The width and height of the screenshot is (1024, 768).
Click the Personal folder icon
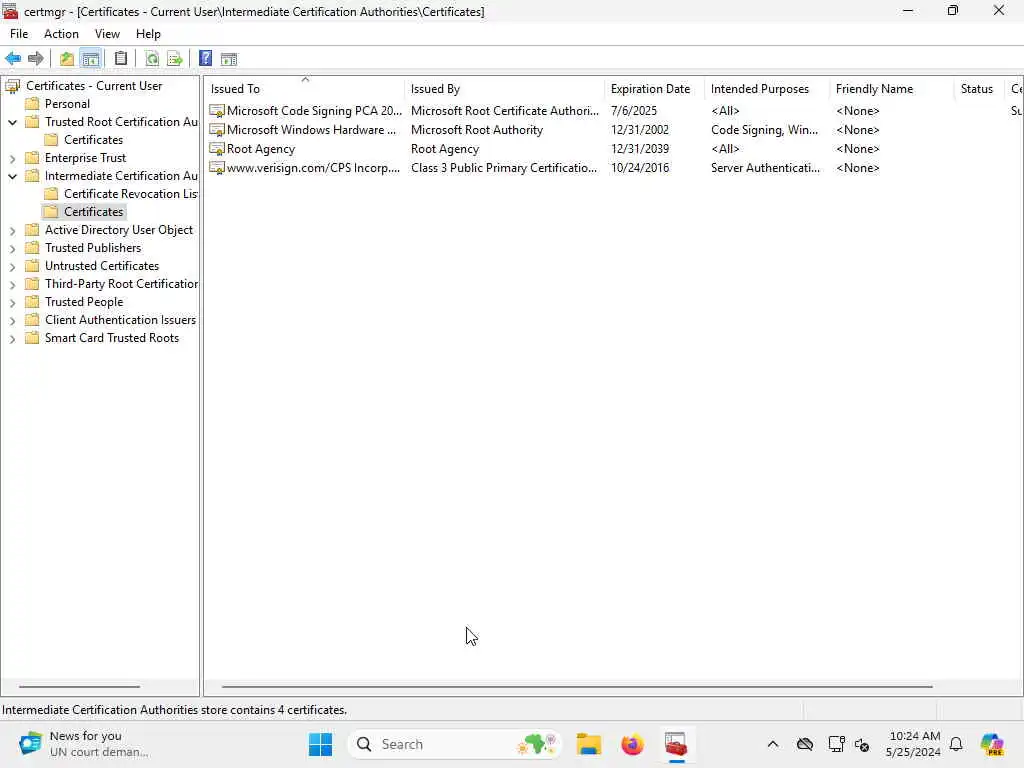pyautogui.click(x=32, y=104)
